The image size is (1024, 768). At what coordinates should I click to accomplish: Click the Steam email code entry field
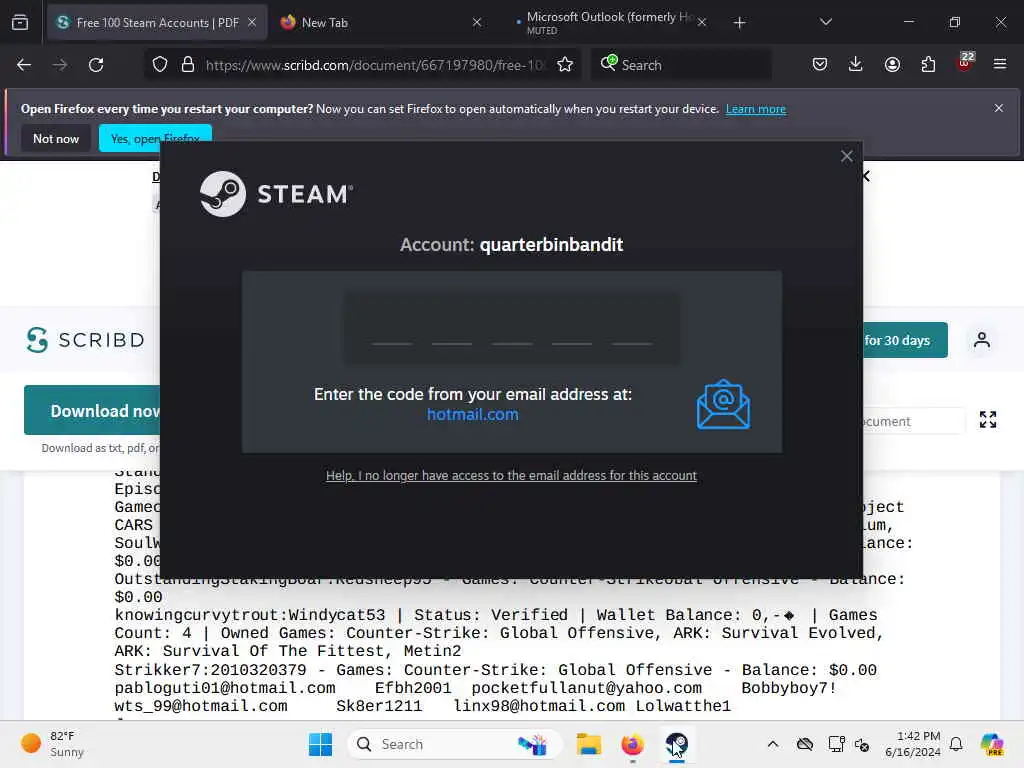(x=511, y=328)
